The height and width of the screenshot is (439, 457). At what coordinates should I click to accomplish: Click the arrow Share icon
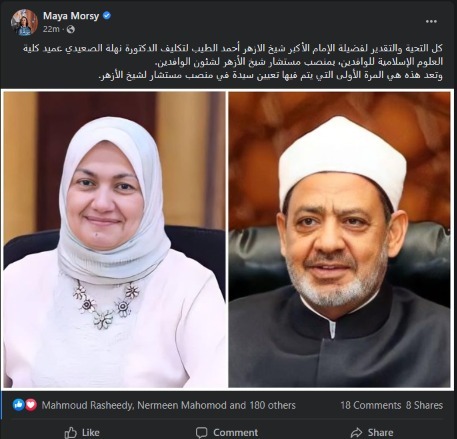356,433
